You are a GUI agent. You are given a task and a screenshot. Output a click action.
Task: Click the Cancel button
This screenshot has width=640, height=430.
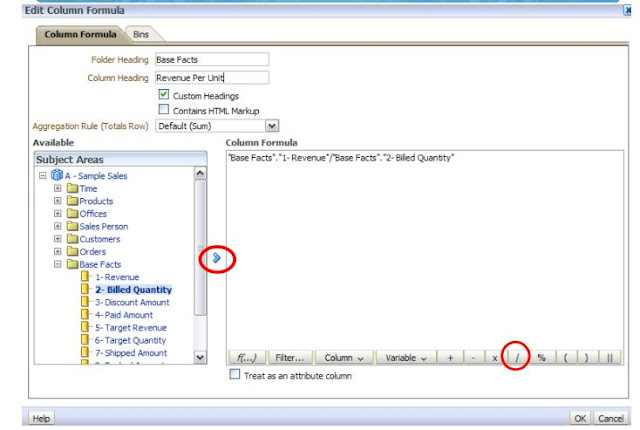(x=611, y=419)
